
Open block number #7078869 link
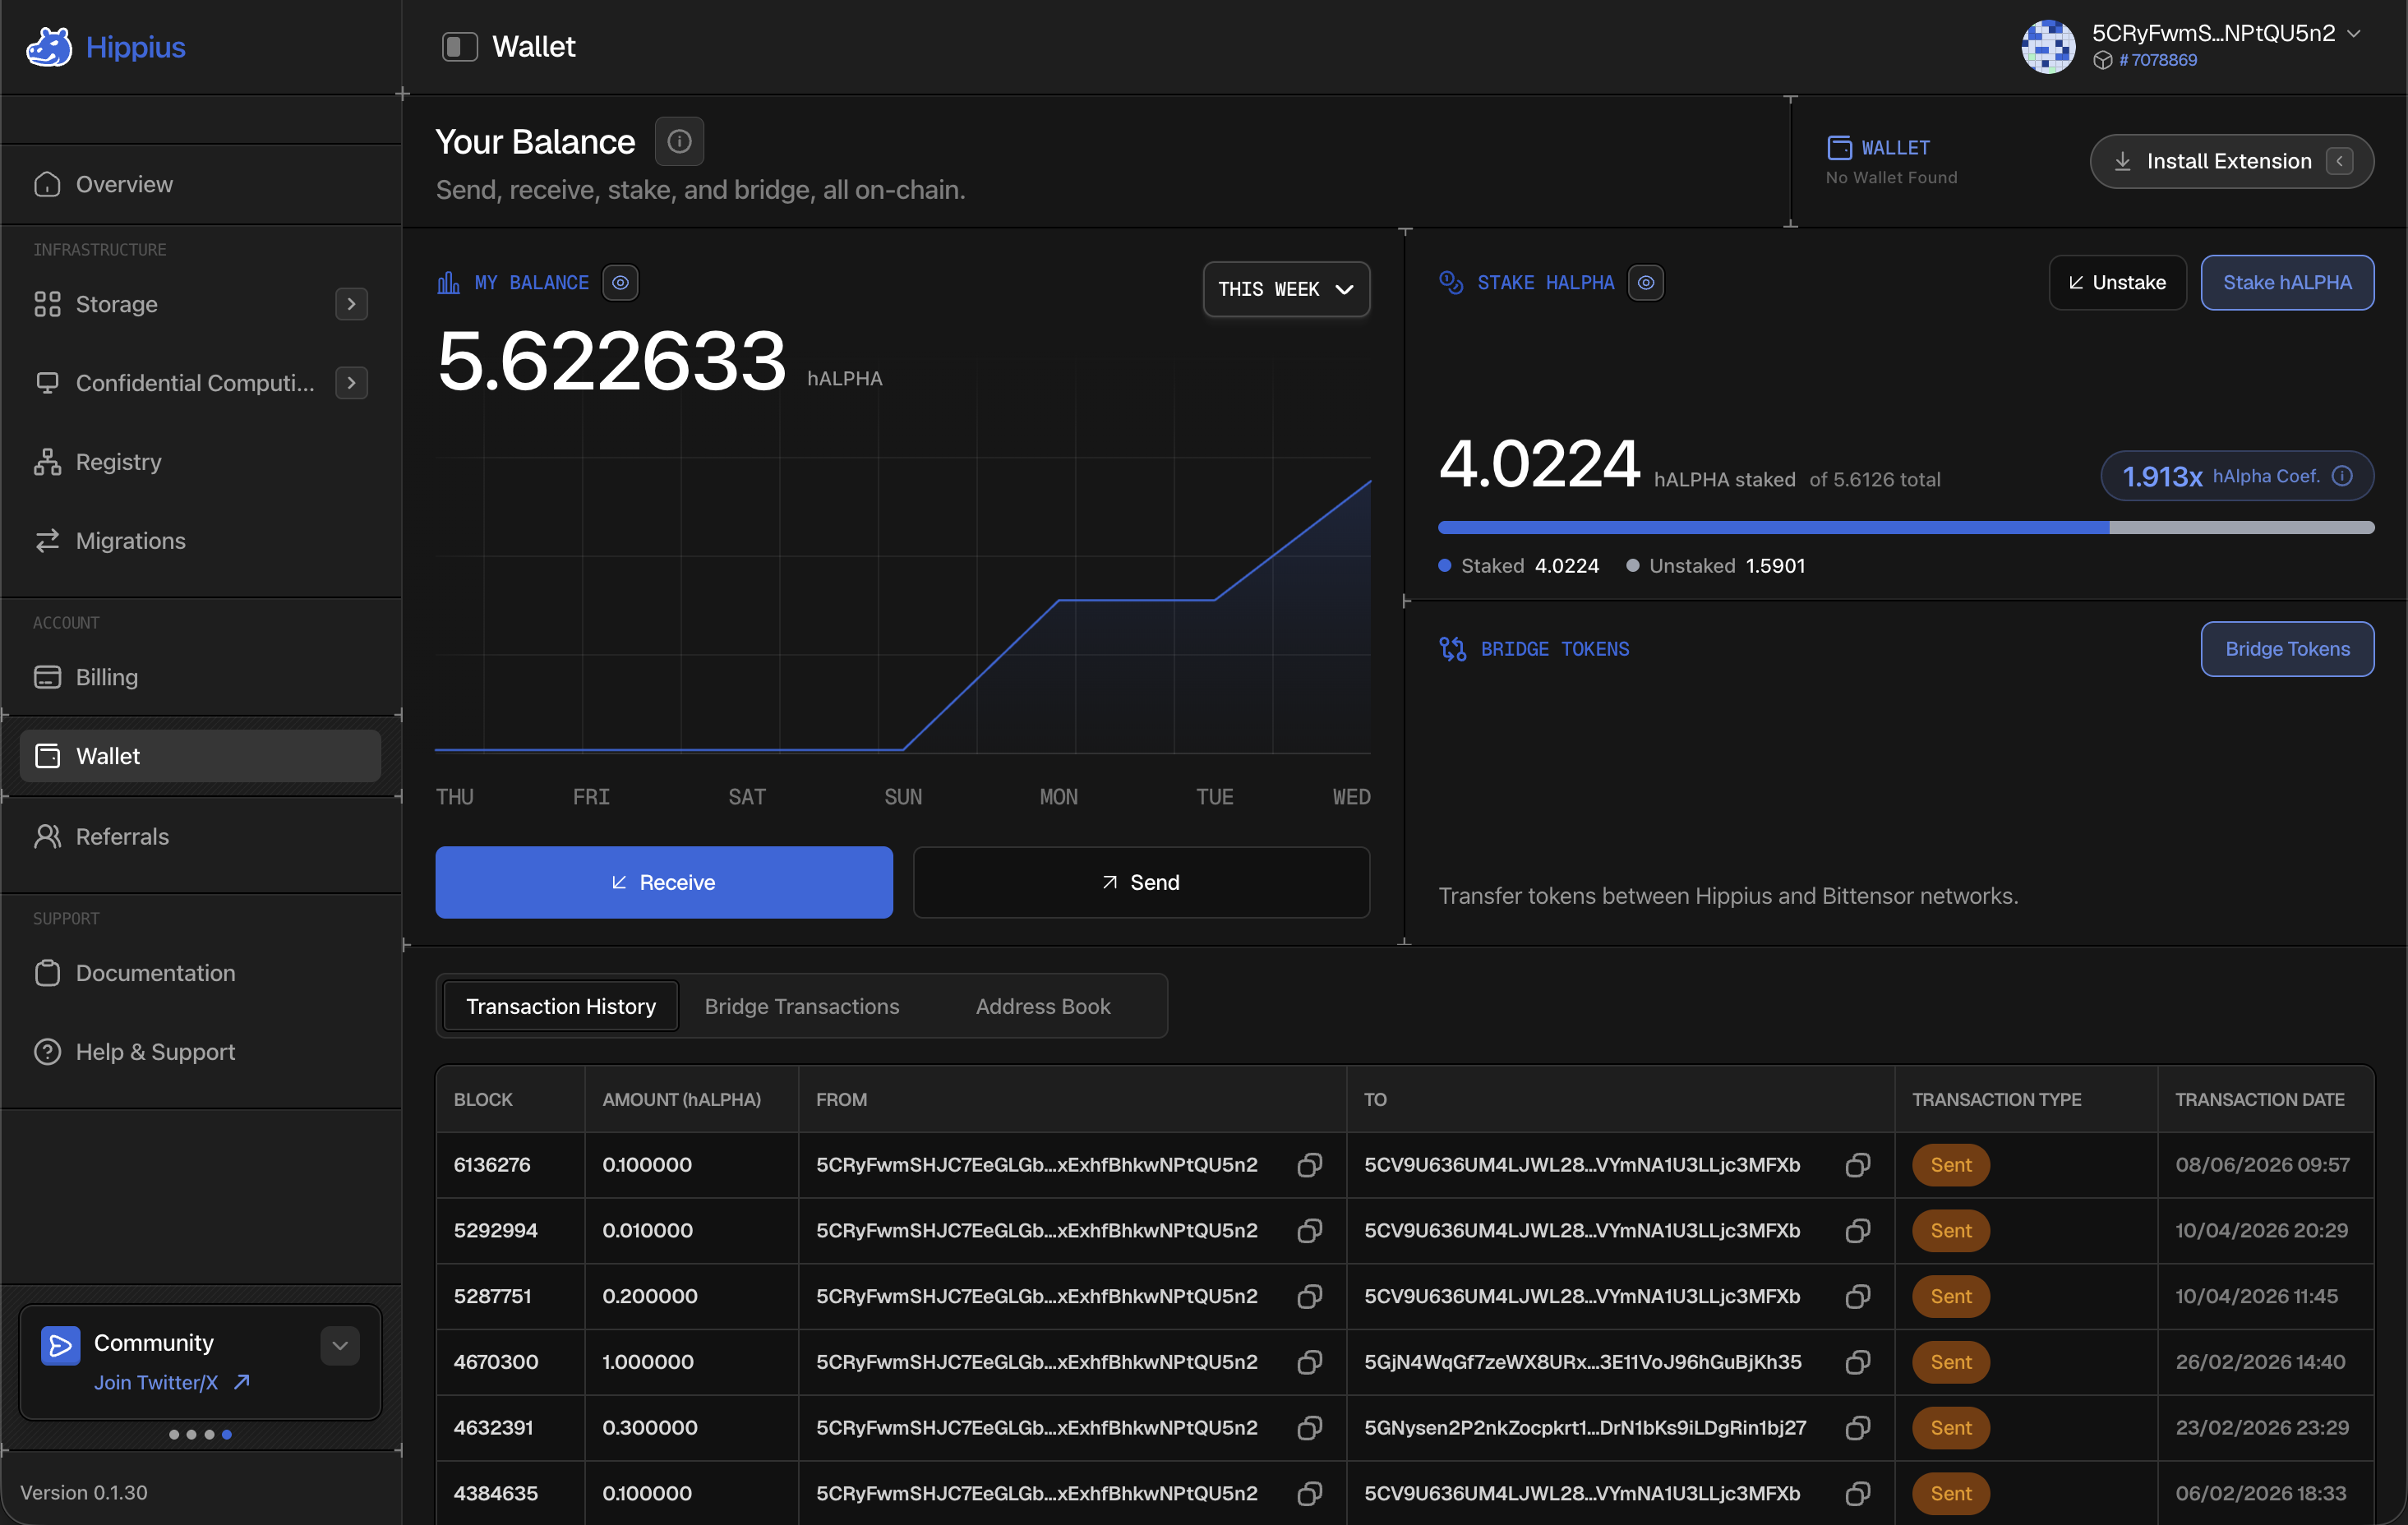(2157, 60)
